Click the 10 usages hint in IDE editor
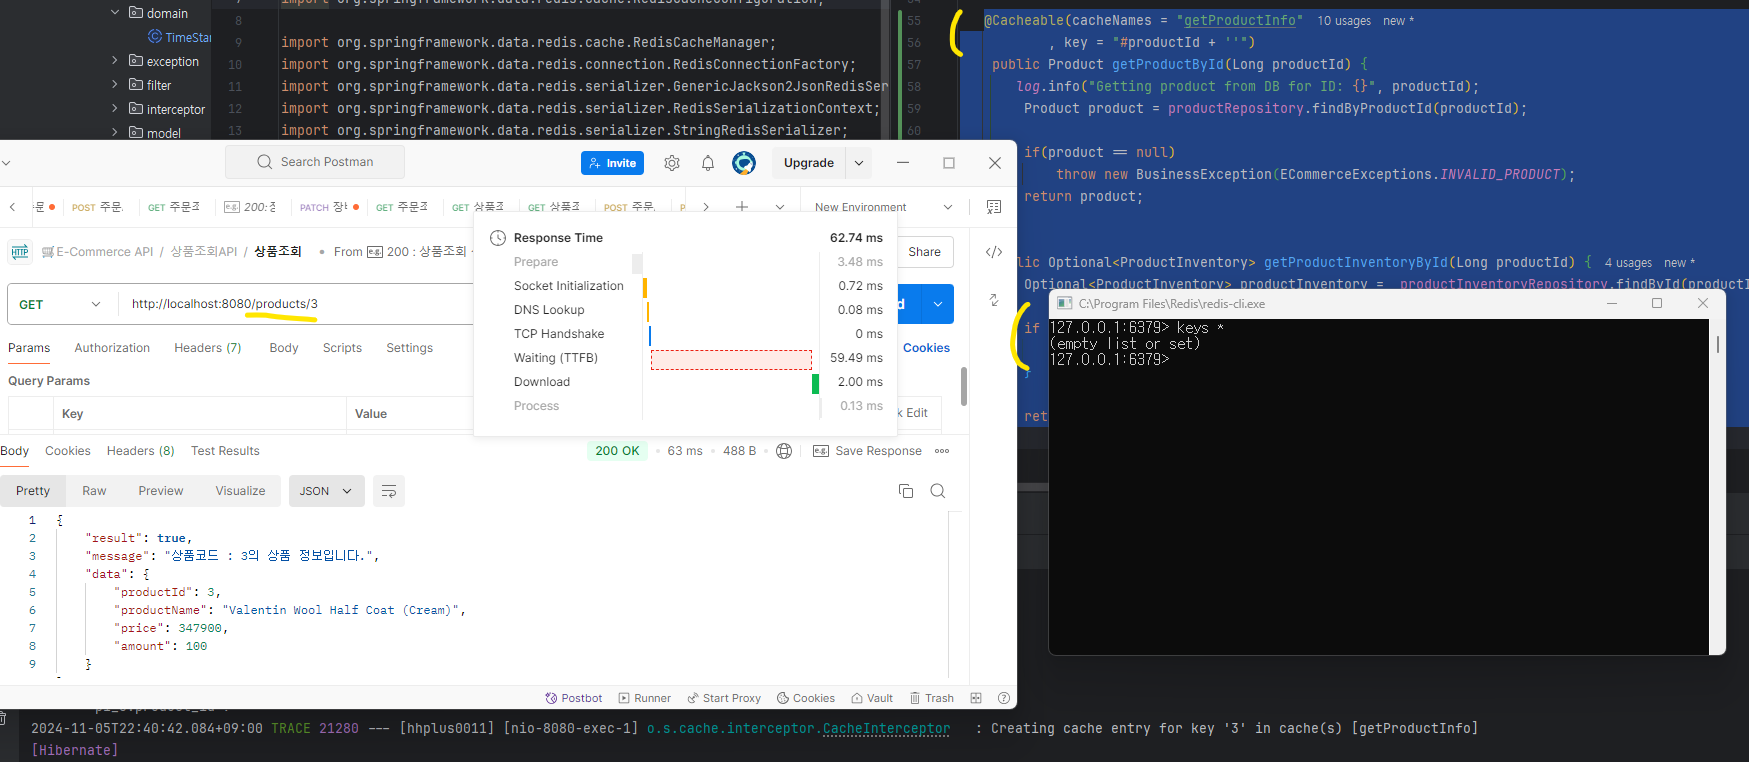Viewport: 1749px width, 762px height. 1344,21
